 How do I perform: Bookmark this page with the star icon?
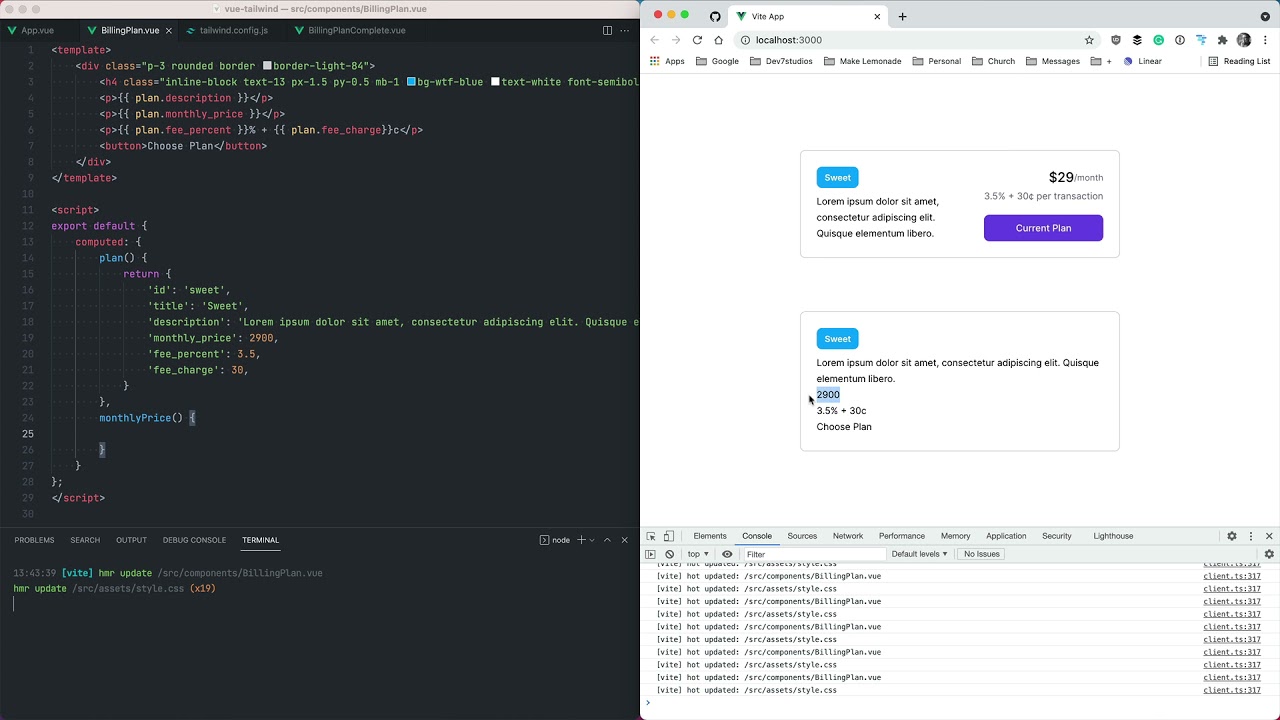(1089, 40)
